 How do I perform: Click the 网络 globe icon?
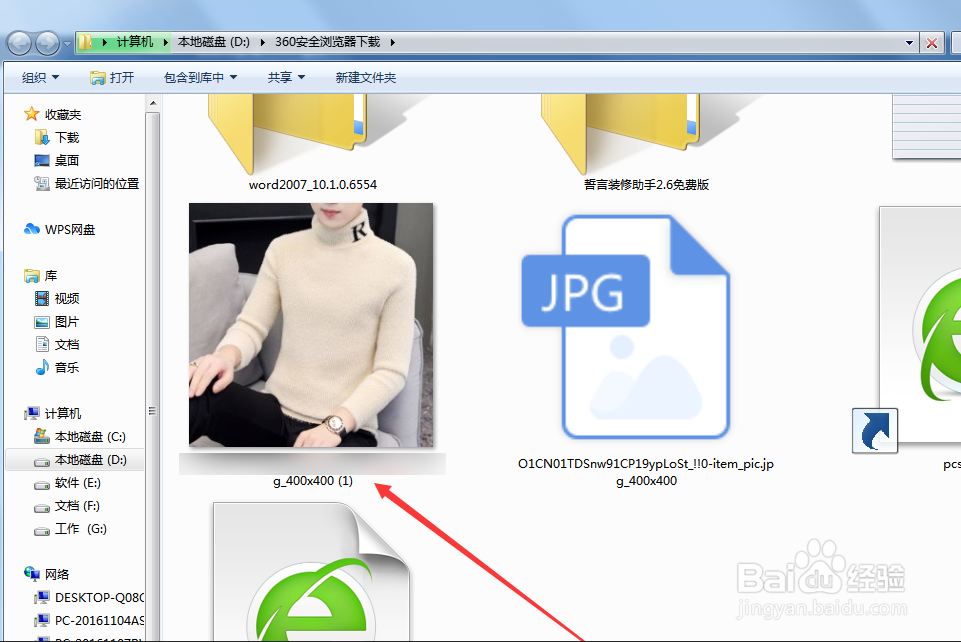tap(32, 574)
